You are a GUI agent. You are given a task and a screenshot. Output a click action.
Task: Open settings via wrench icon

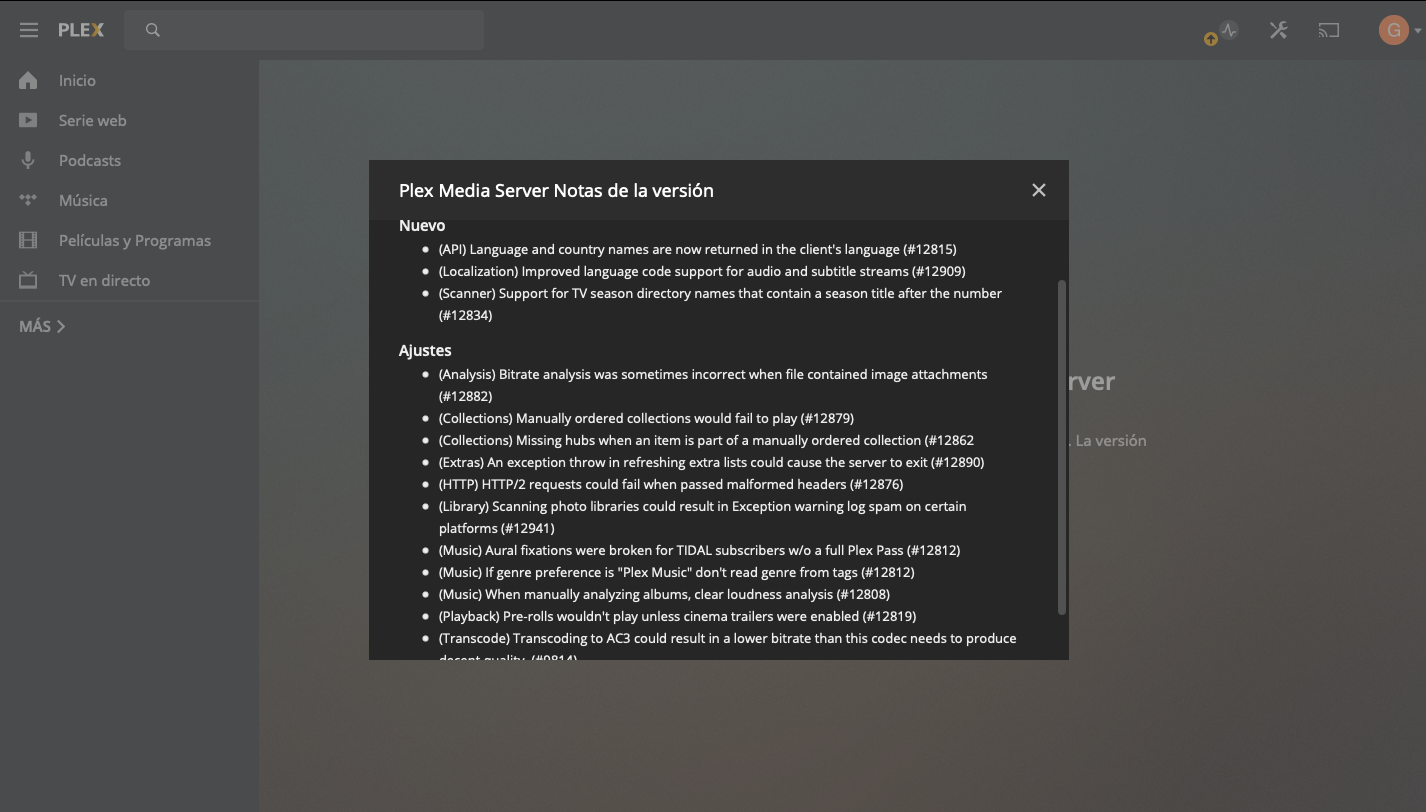[1278, 30]
